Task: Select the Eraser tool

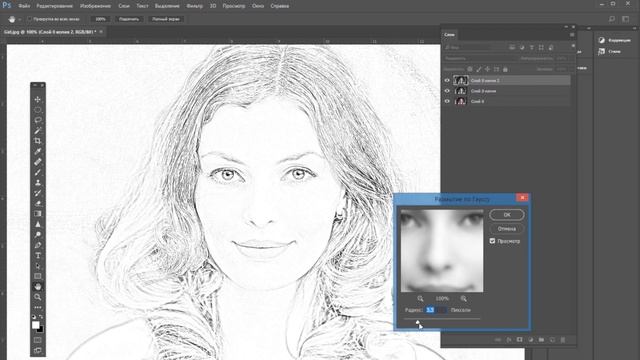Action: tap(38, 203)
